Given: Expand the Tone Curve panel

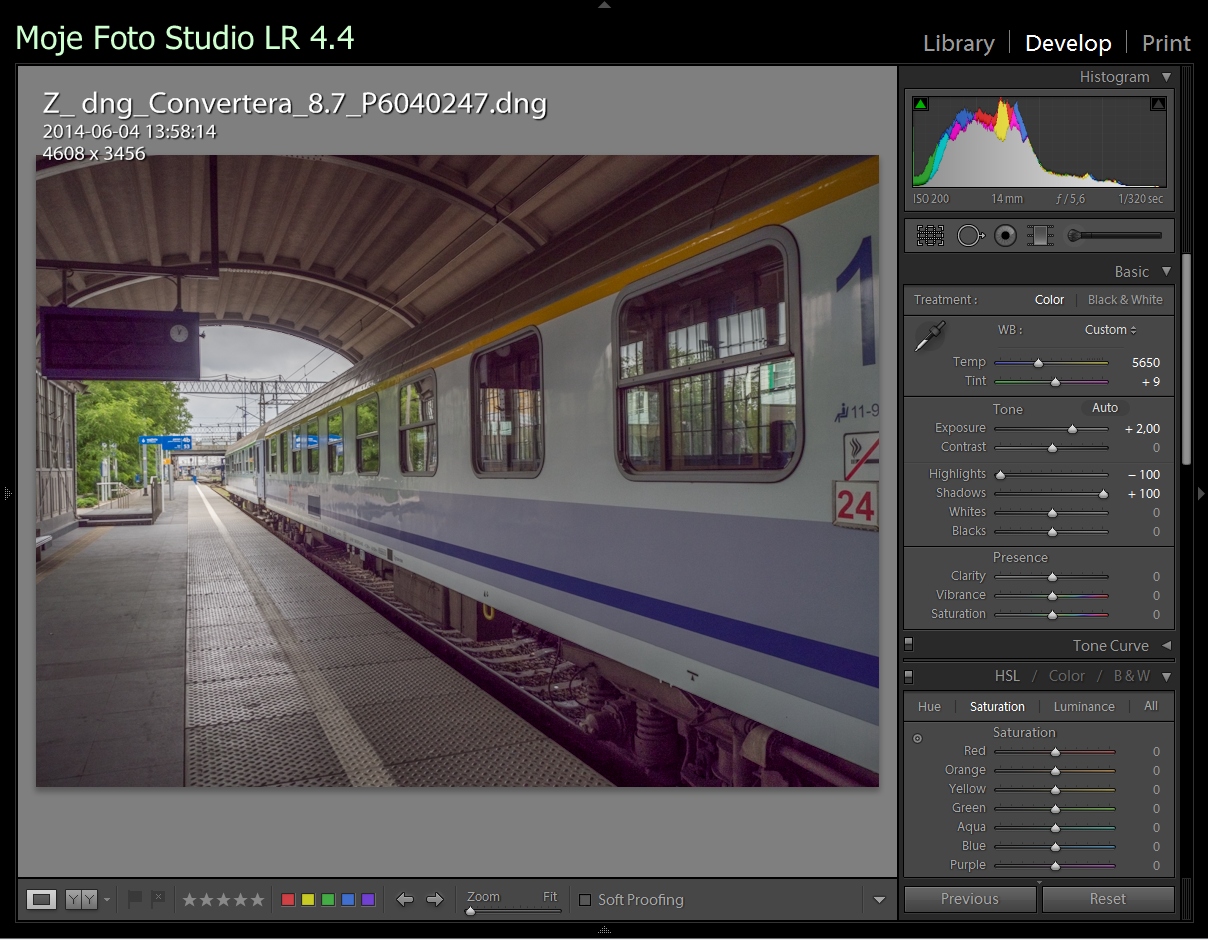Looking at the screenshot, I should coord(1166,646).
